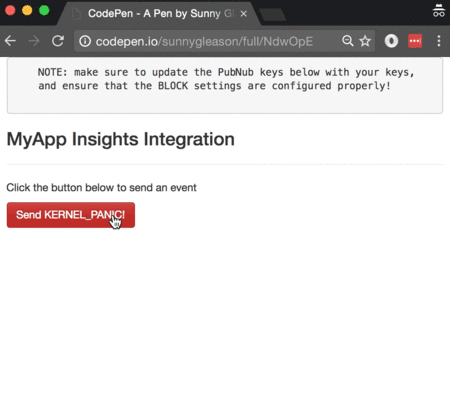Viewport: 450px width, 408px height.
Task: View site information for codepen.io
Action: pyautogui.click(x=85, y=41)
